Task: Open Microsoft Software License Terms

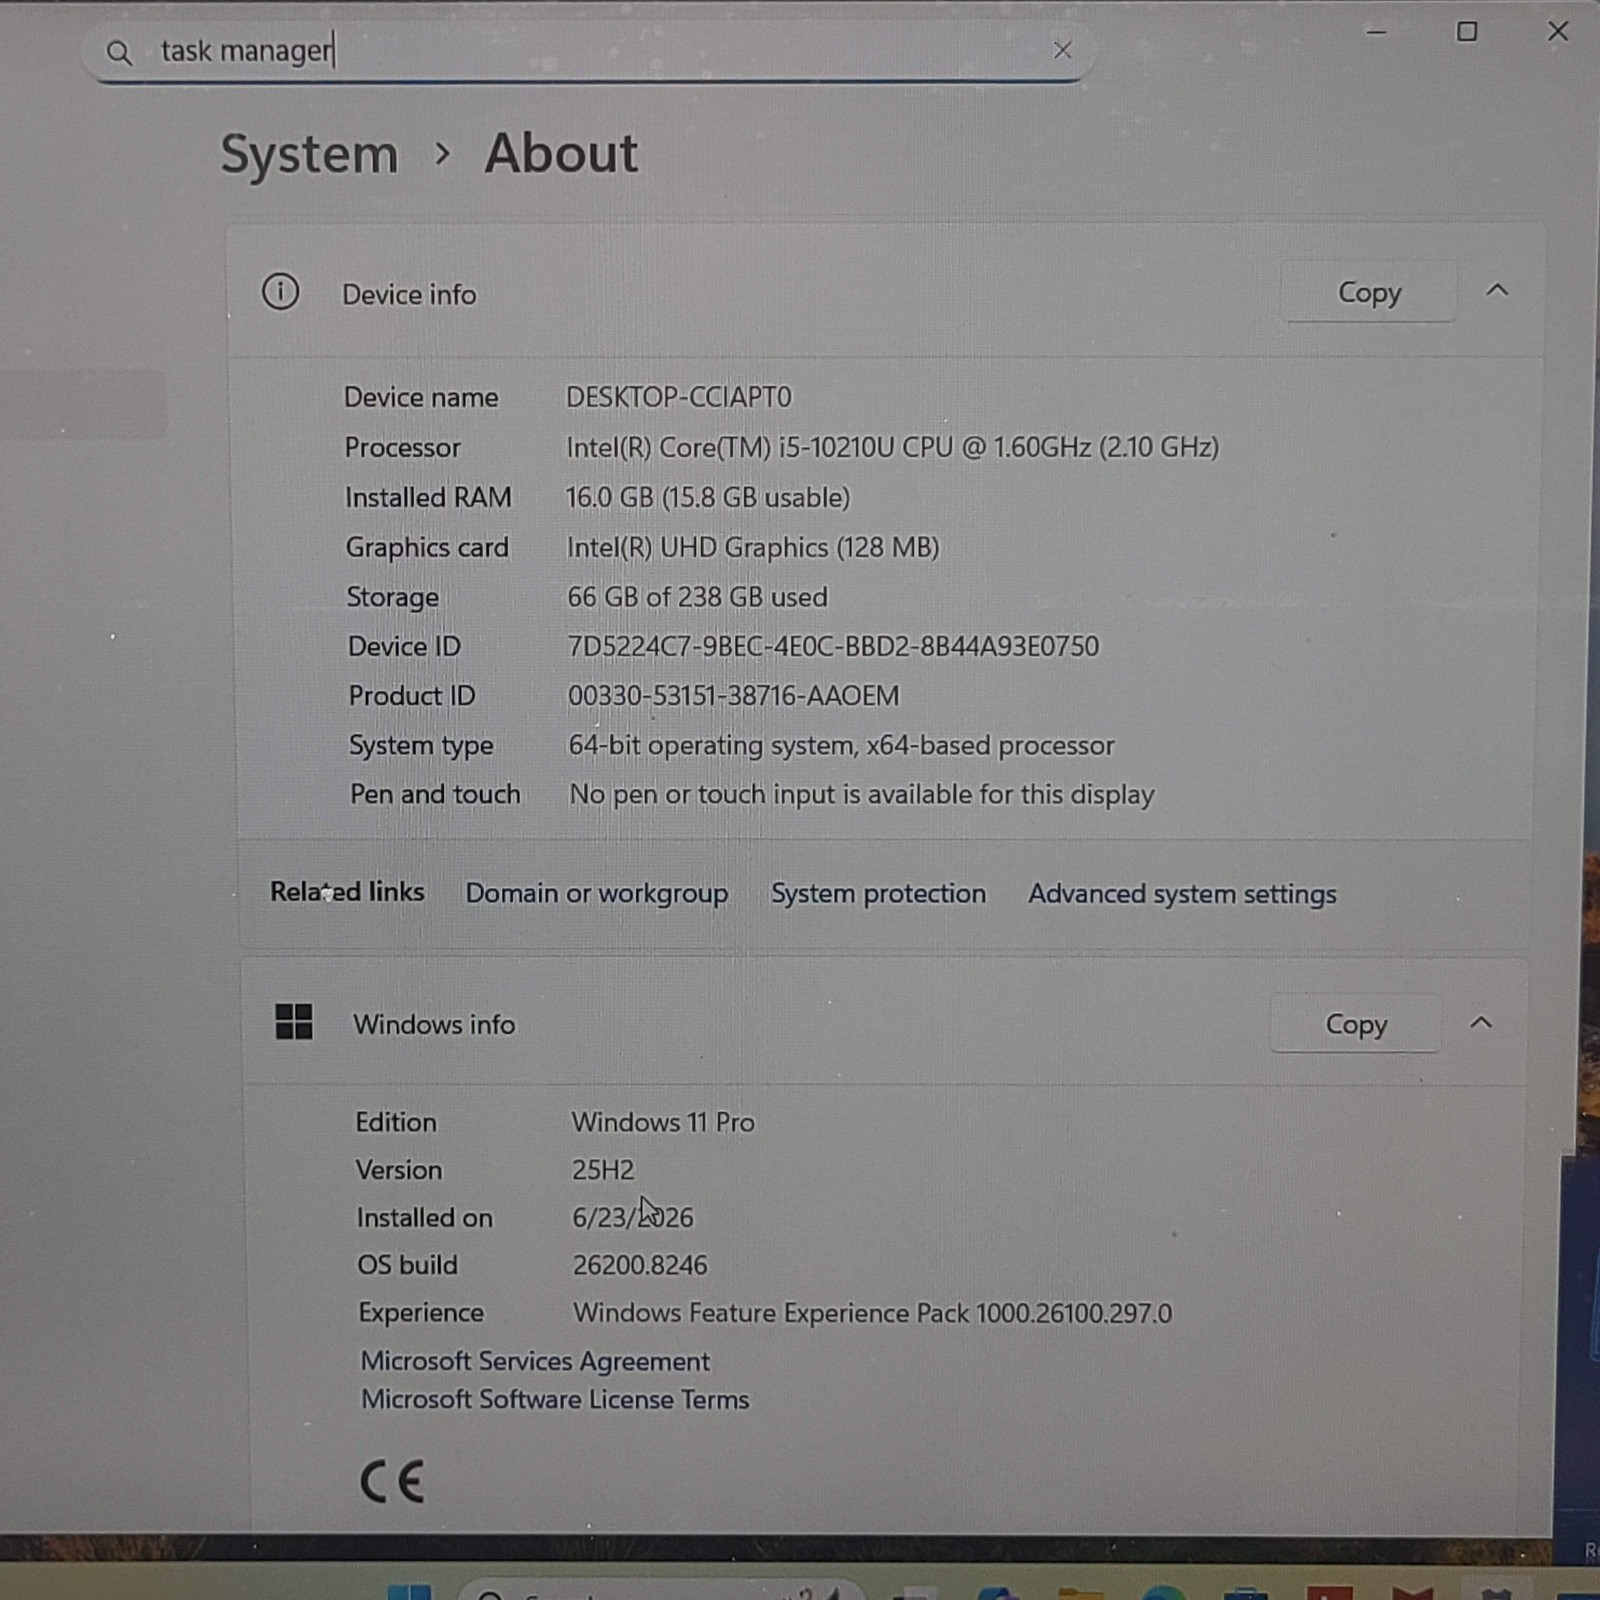Action: [555, 1399]
